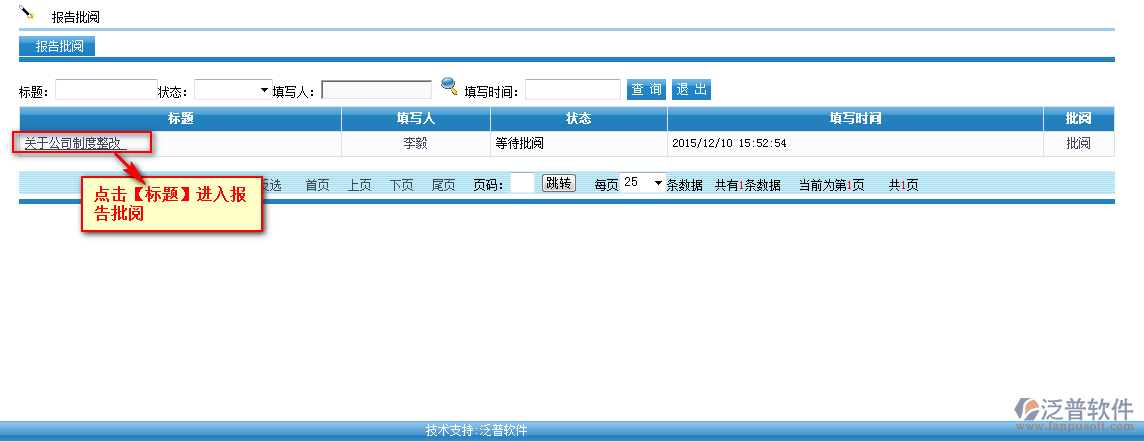The height and width of the screenshot is (442, 1144).
Task: Click the magnifier icon beside 填写人 field
Action: (449, 87)
